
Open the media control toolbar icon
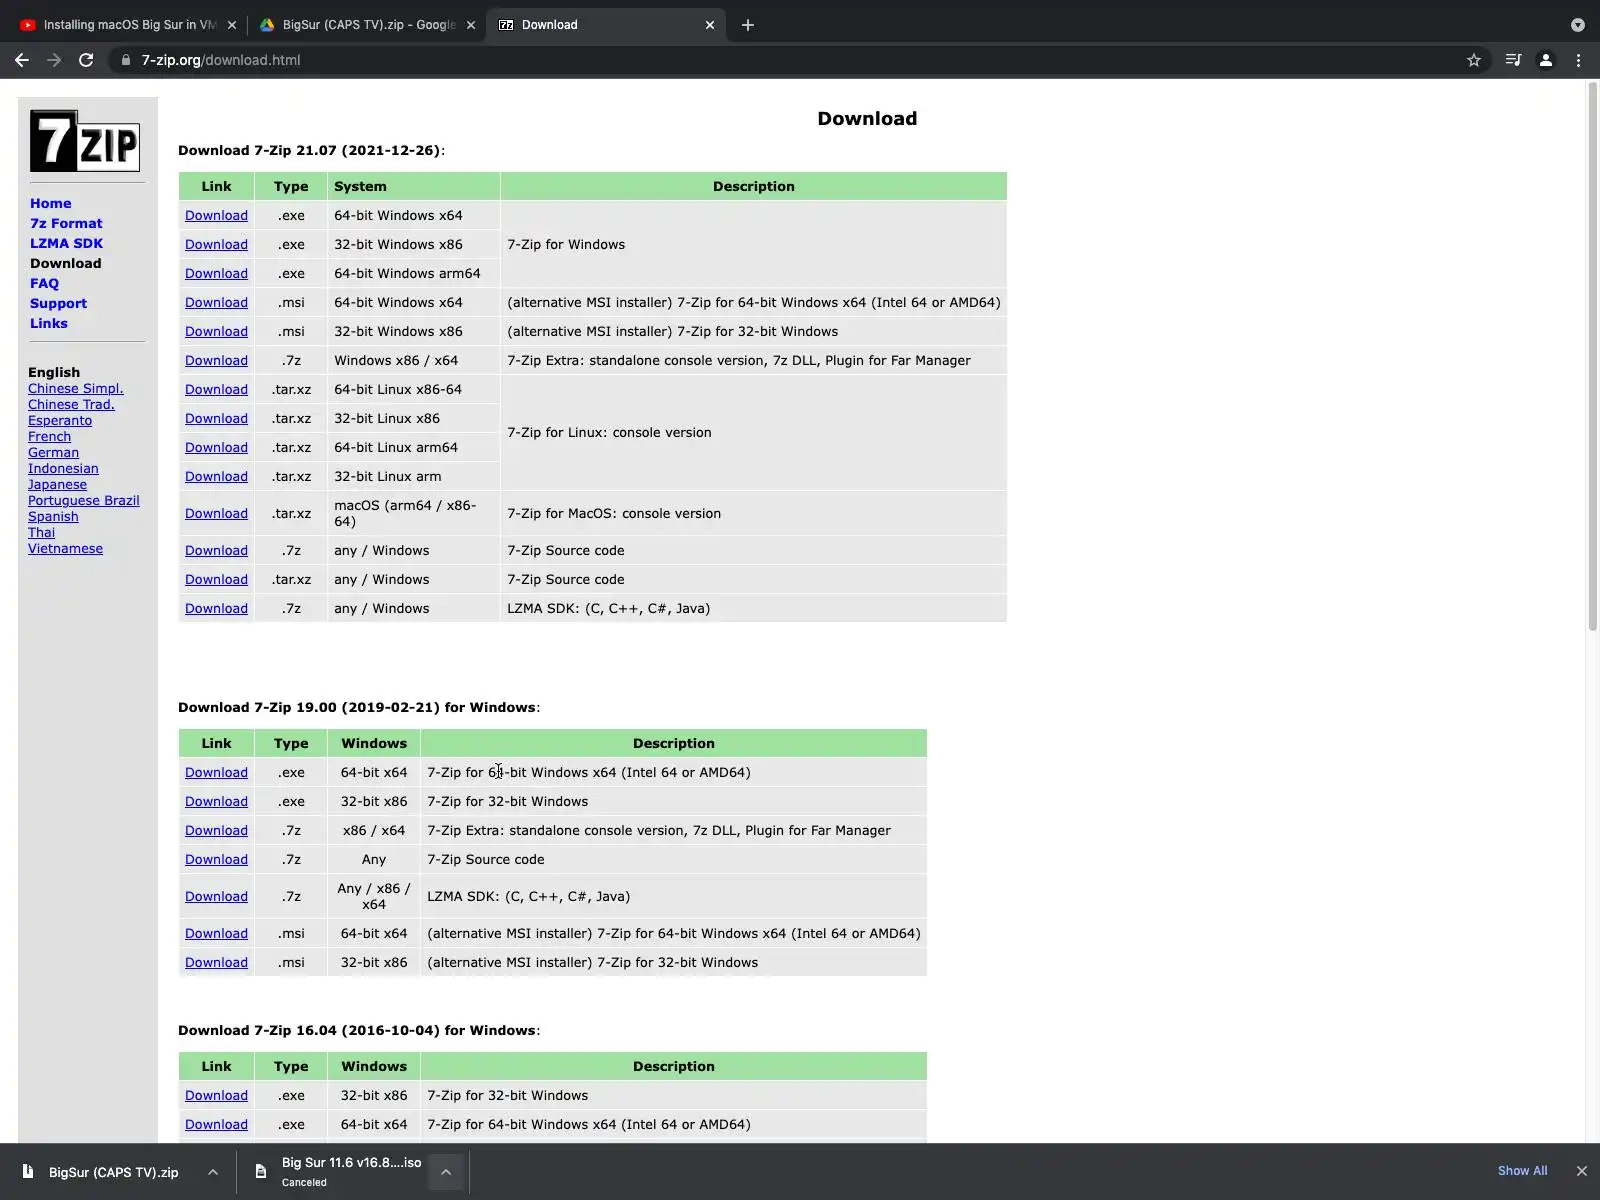[x=1513, y=60]
